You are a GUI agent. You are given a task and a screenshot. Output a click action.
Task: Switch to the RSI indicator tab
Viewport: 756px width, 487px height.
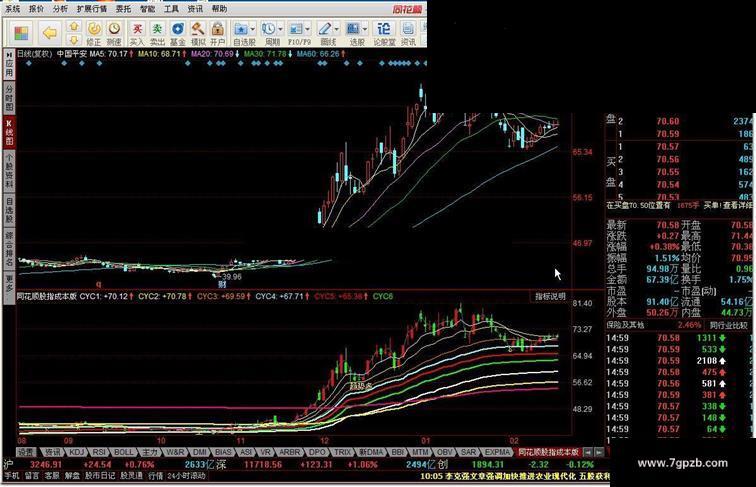pos(99,452)
